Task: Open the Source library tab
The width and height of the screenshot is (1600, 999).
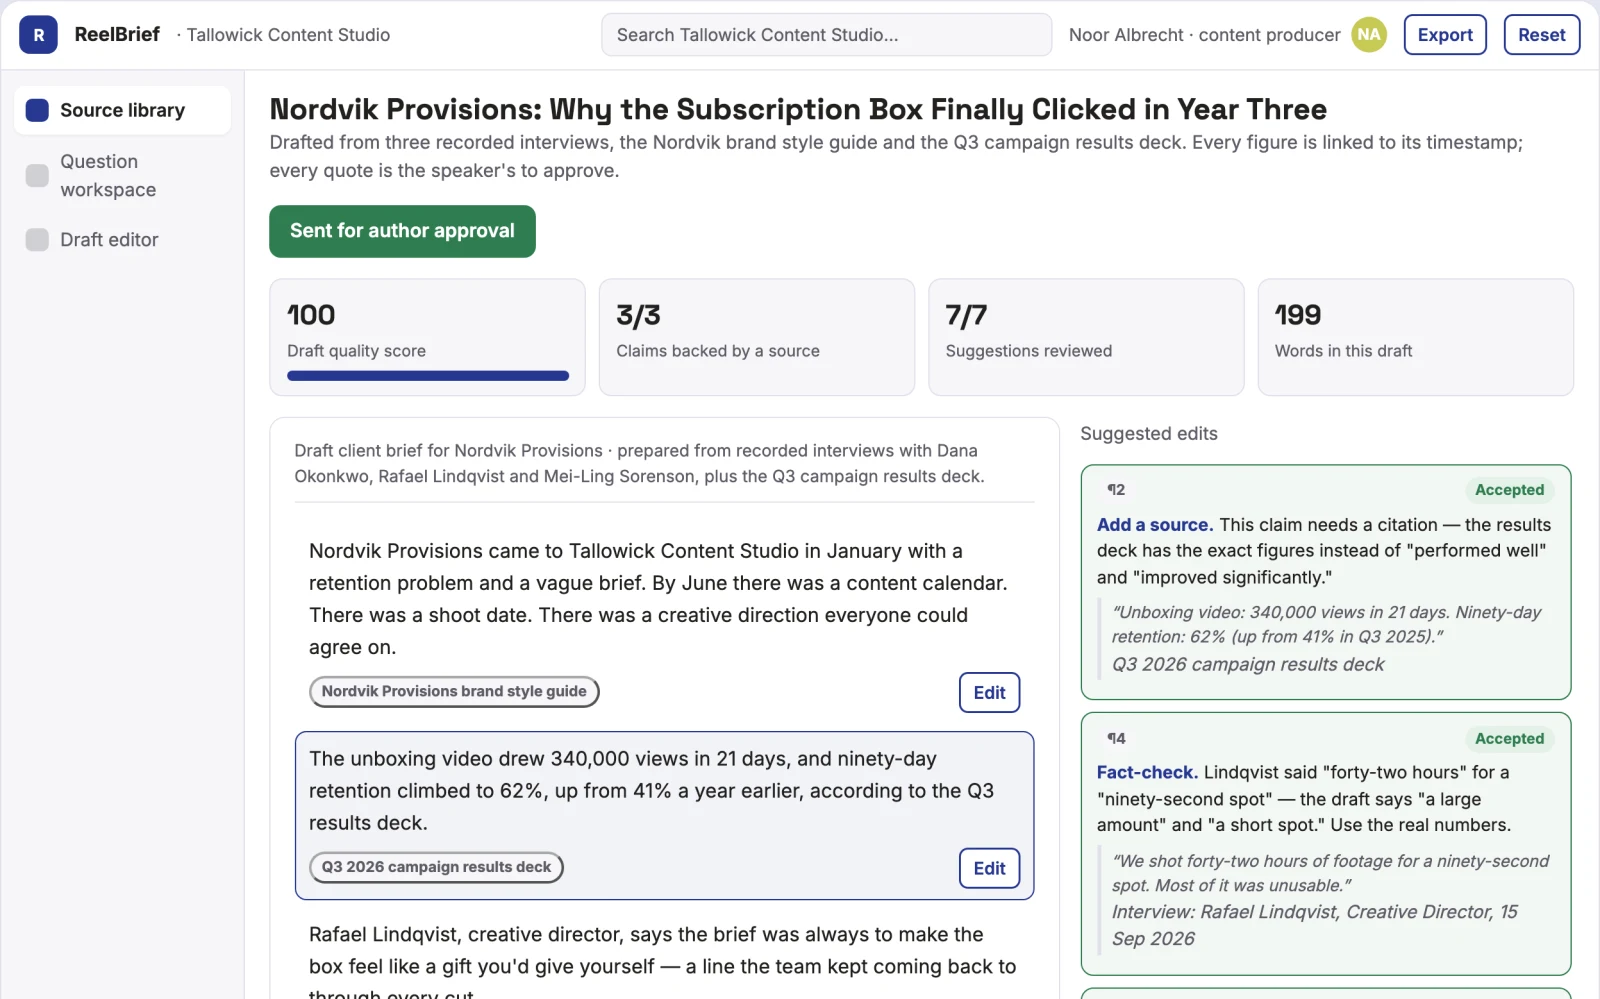Action: [x=122, y=110]
